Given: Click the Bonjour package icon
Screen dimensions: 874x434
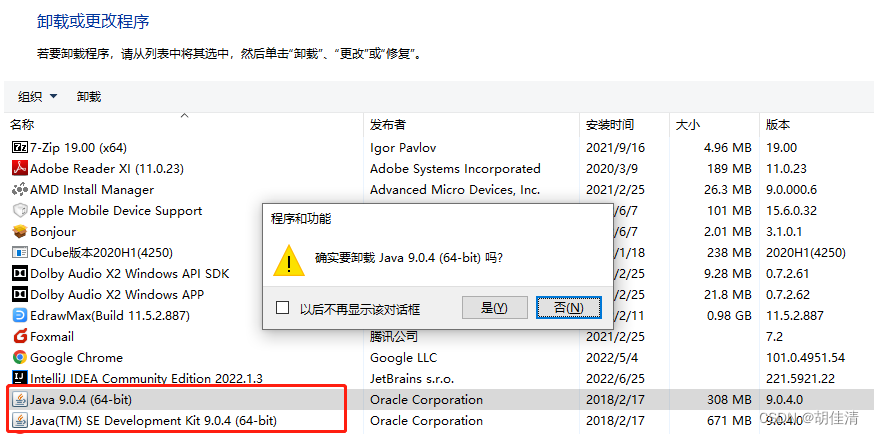Looking at the screenshot, I should (x=20, y=231).
